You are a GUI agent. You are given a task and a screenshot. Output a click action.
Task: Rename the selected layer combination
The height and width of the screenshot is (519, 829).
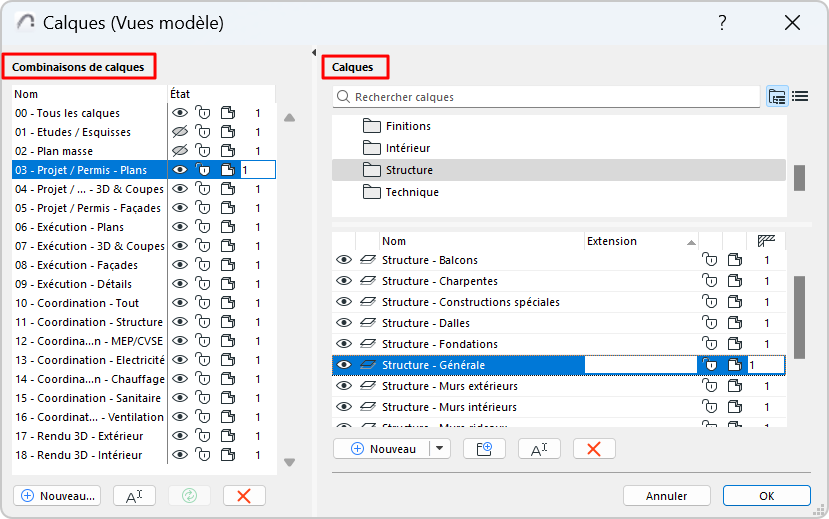[134, 496]
